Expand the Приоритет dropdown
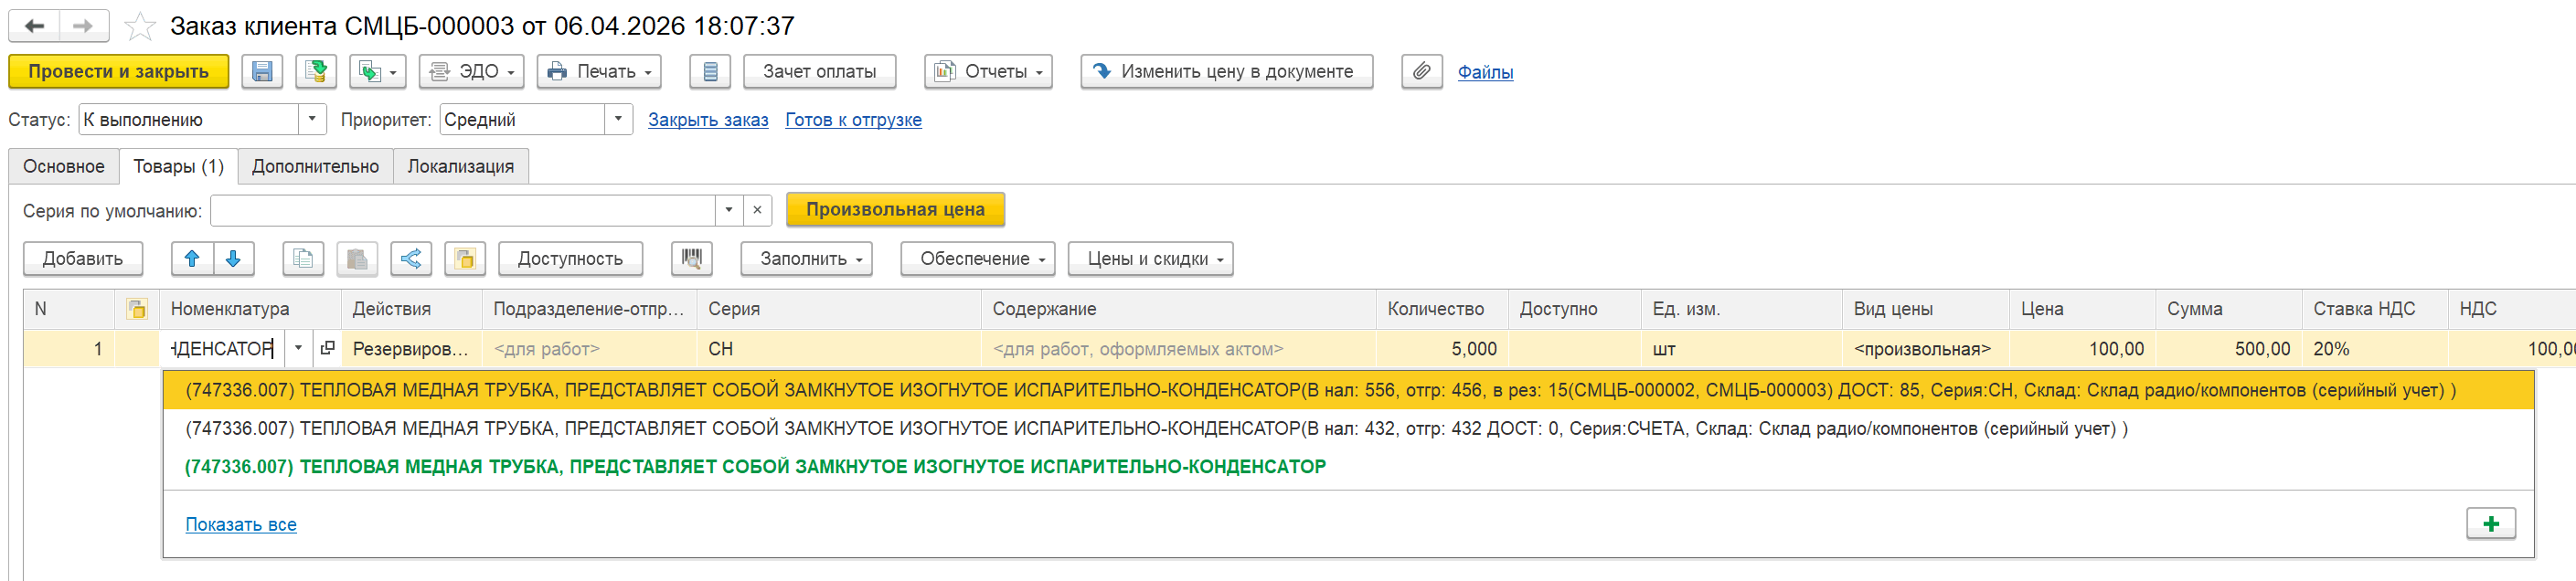Viewport: 2576px width, 581px height. [618, 119]
